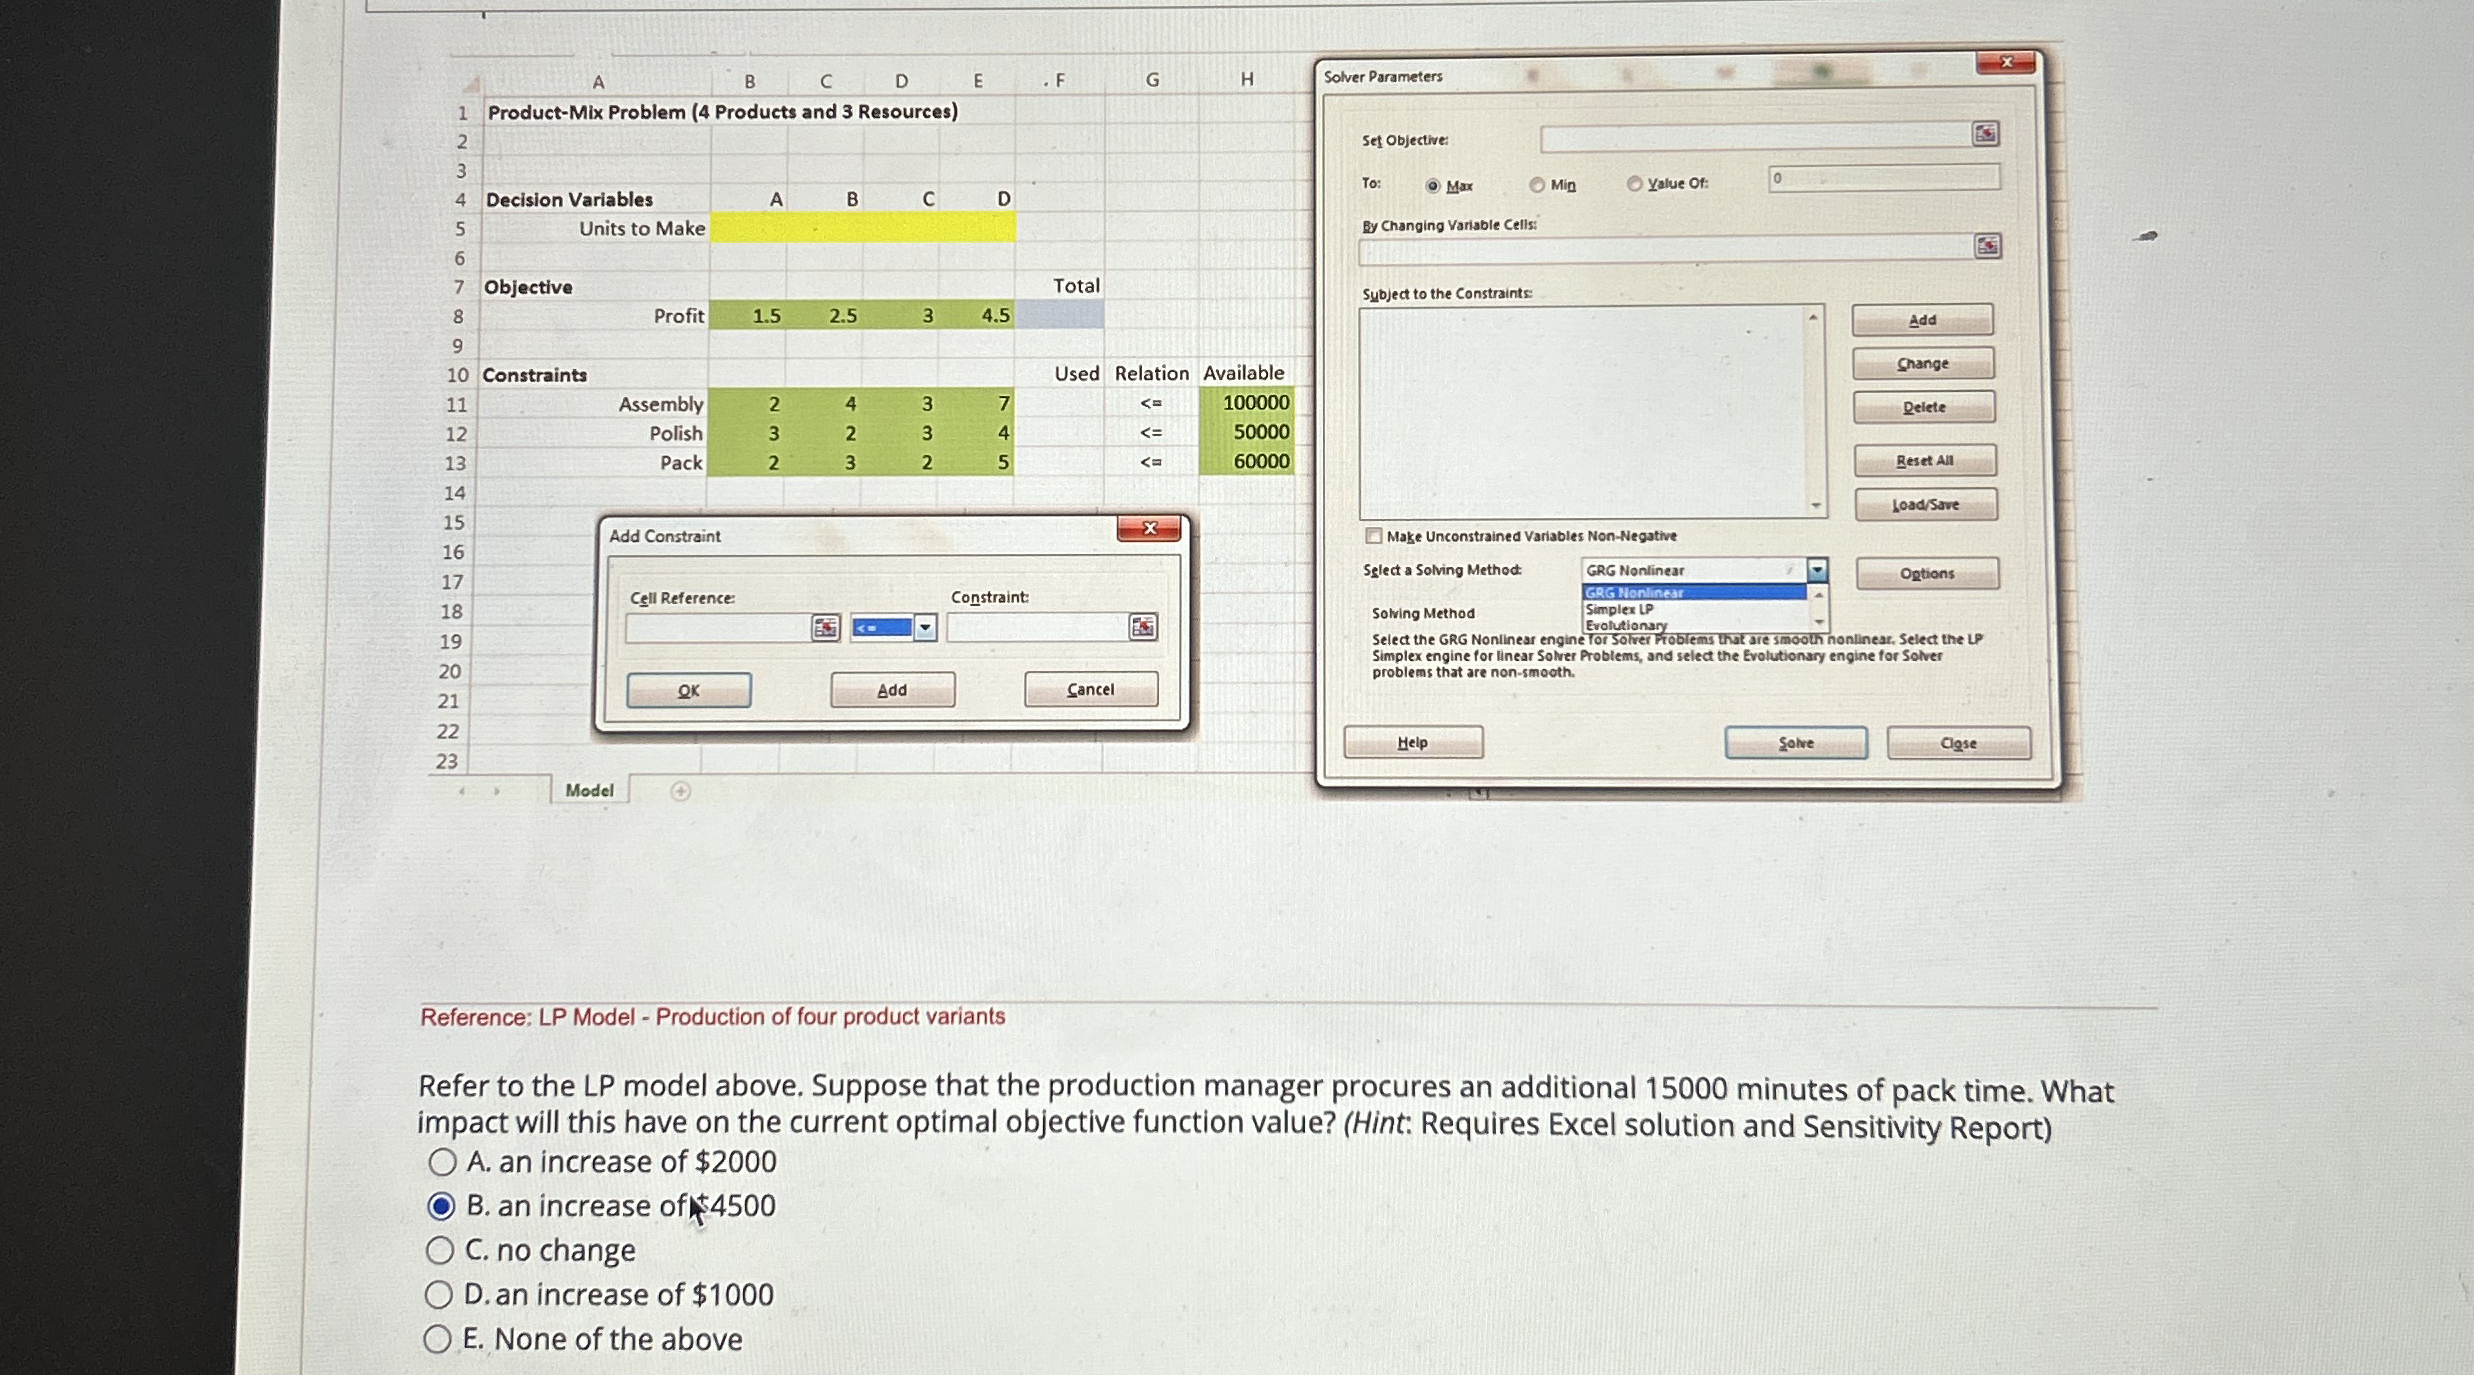Click Changing Variable Cells range selector icon

[x=1987, y=246]
